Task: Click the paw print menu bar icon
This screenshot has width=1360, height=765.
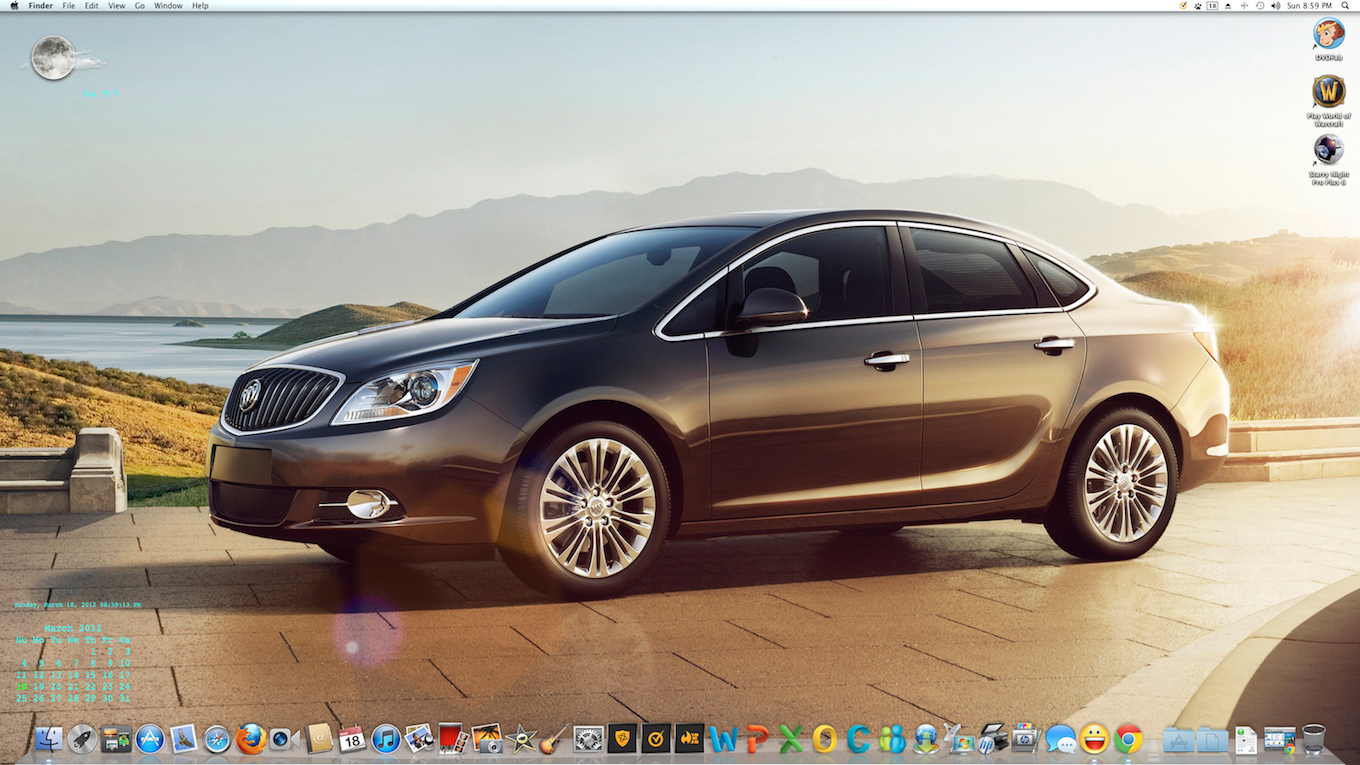Action: (1198, 6)
